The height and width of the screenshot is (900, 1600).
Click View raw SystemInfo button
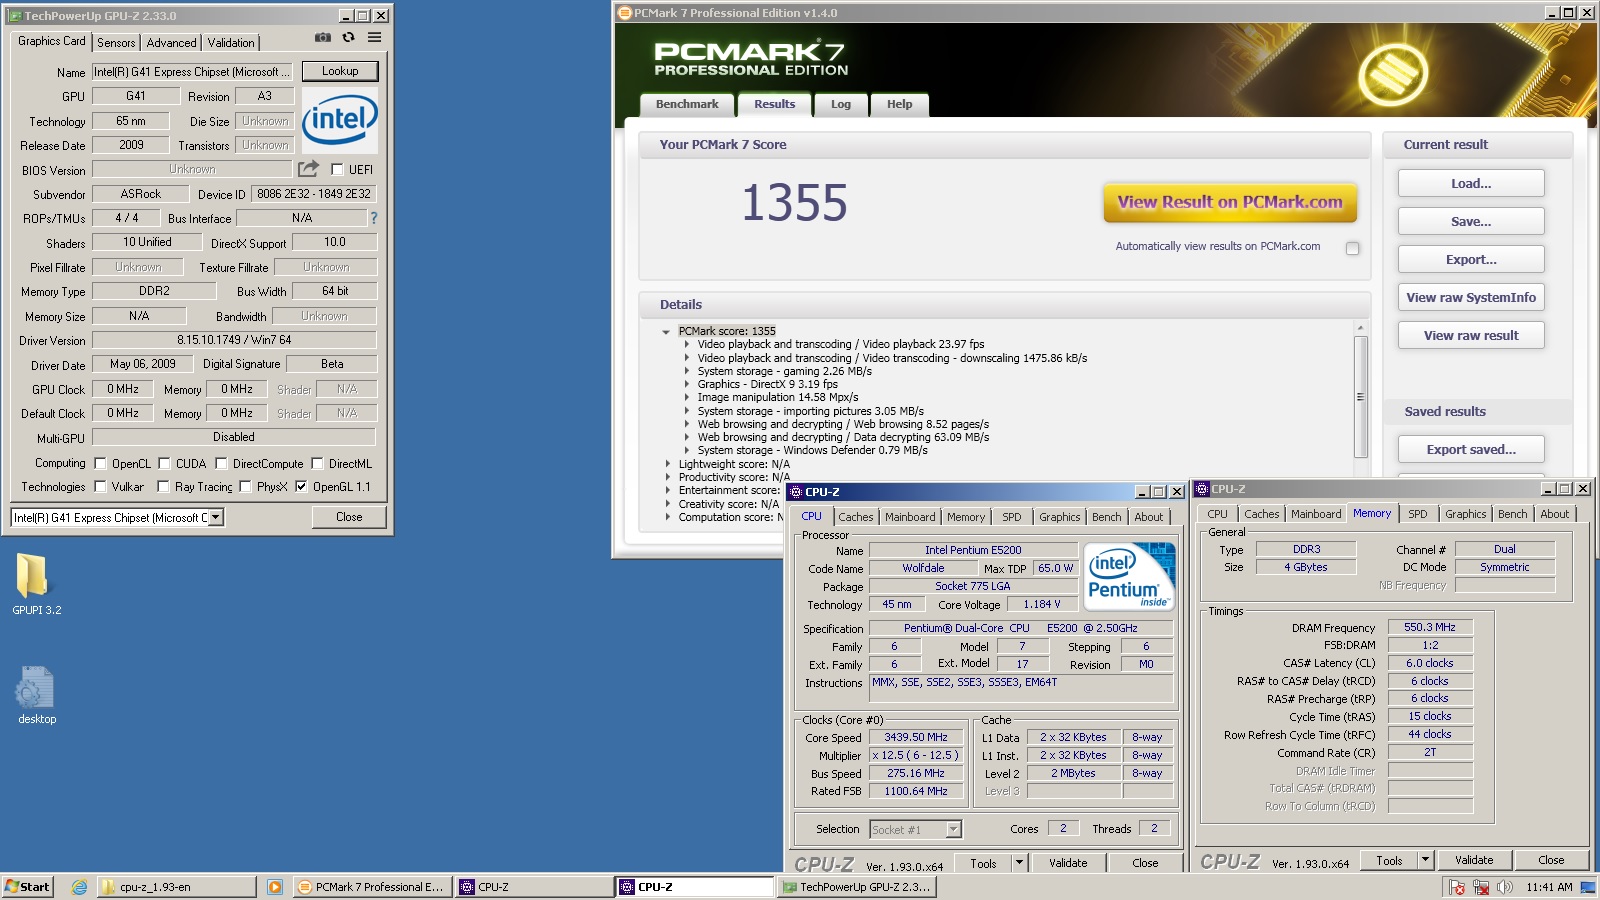click(x=1471, y=298)
